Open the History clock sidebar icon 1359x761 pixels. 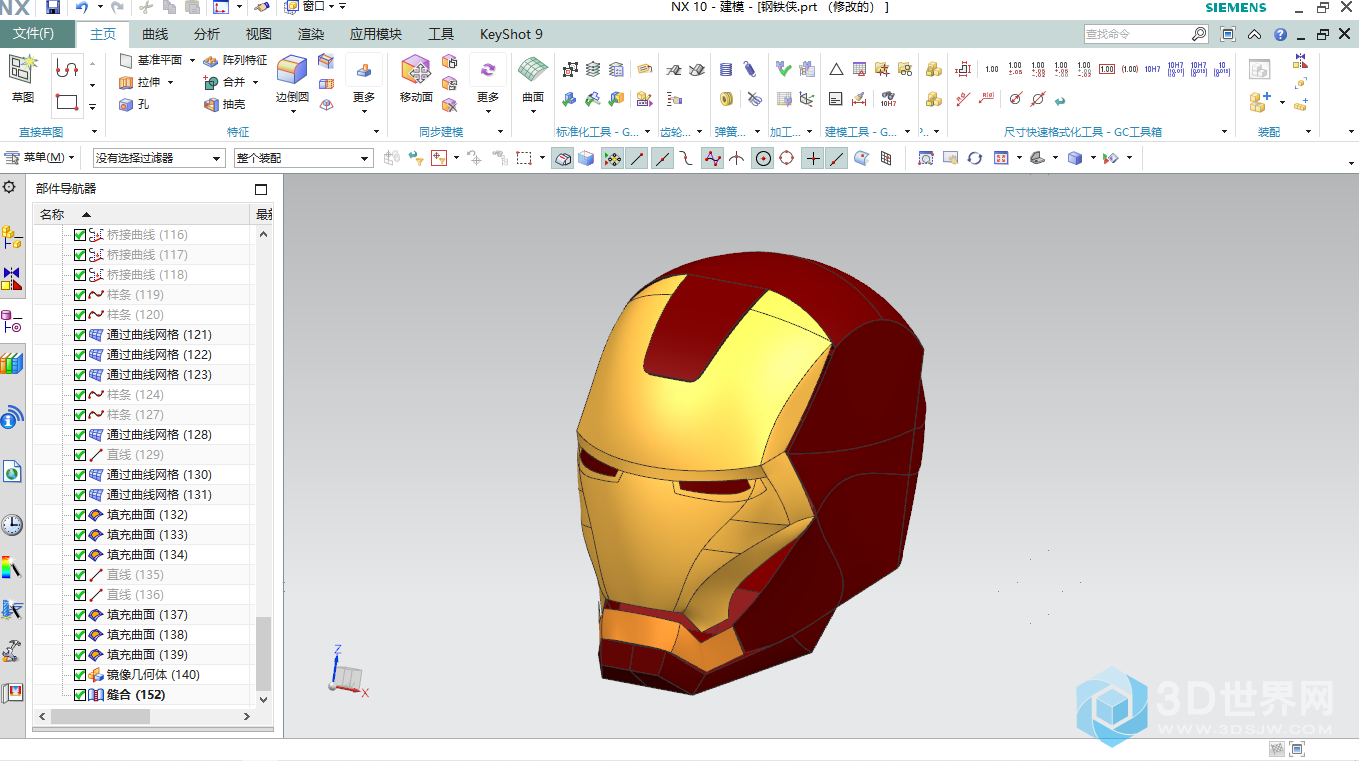[12, 525]
